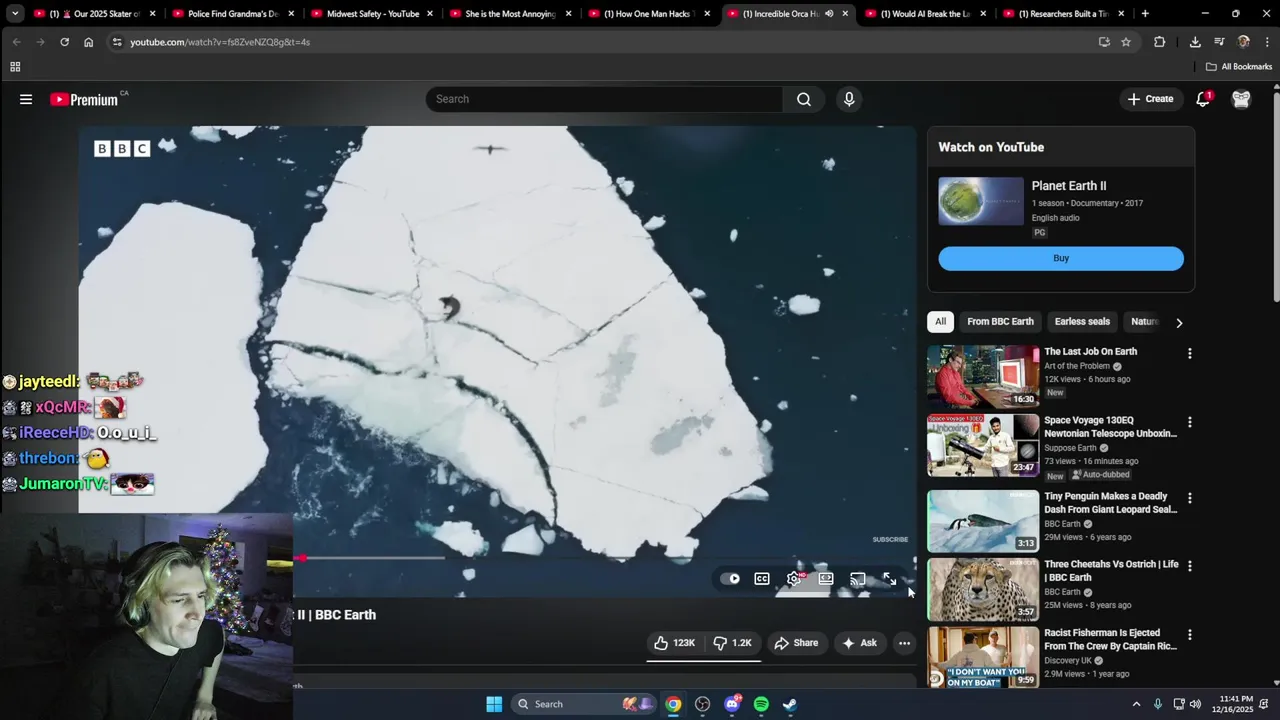Open the YouTube hamburger guide menu
Screen dimensions: 1280x720
coord(26,99)
